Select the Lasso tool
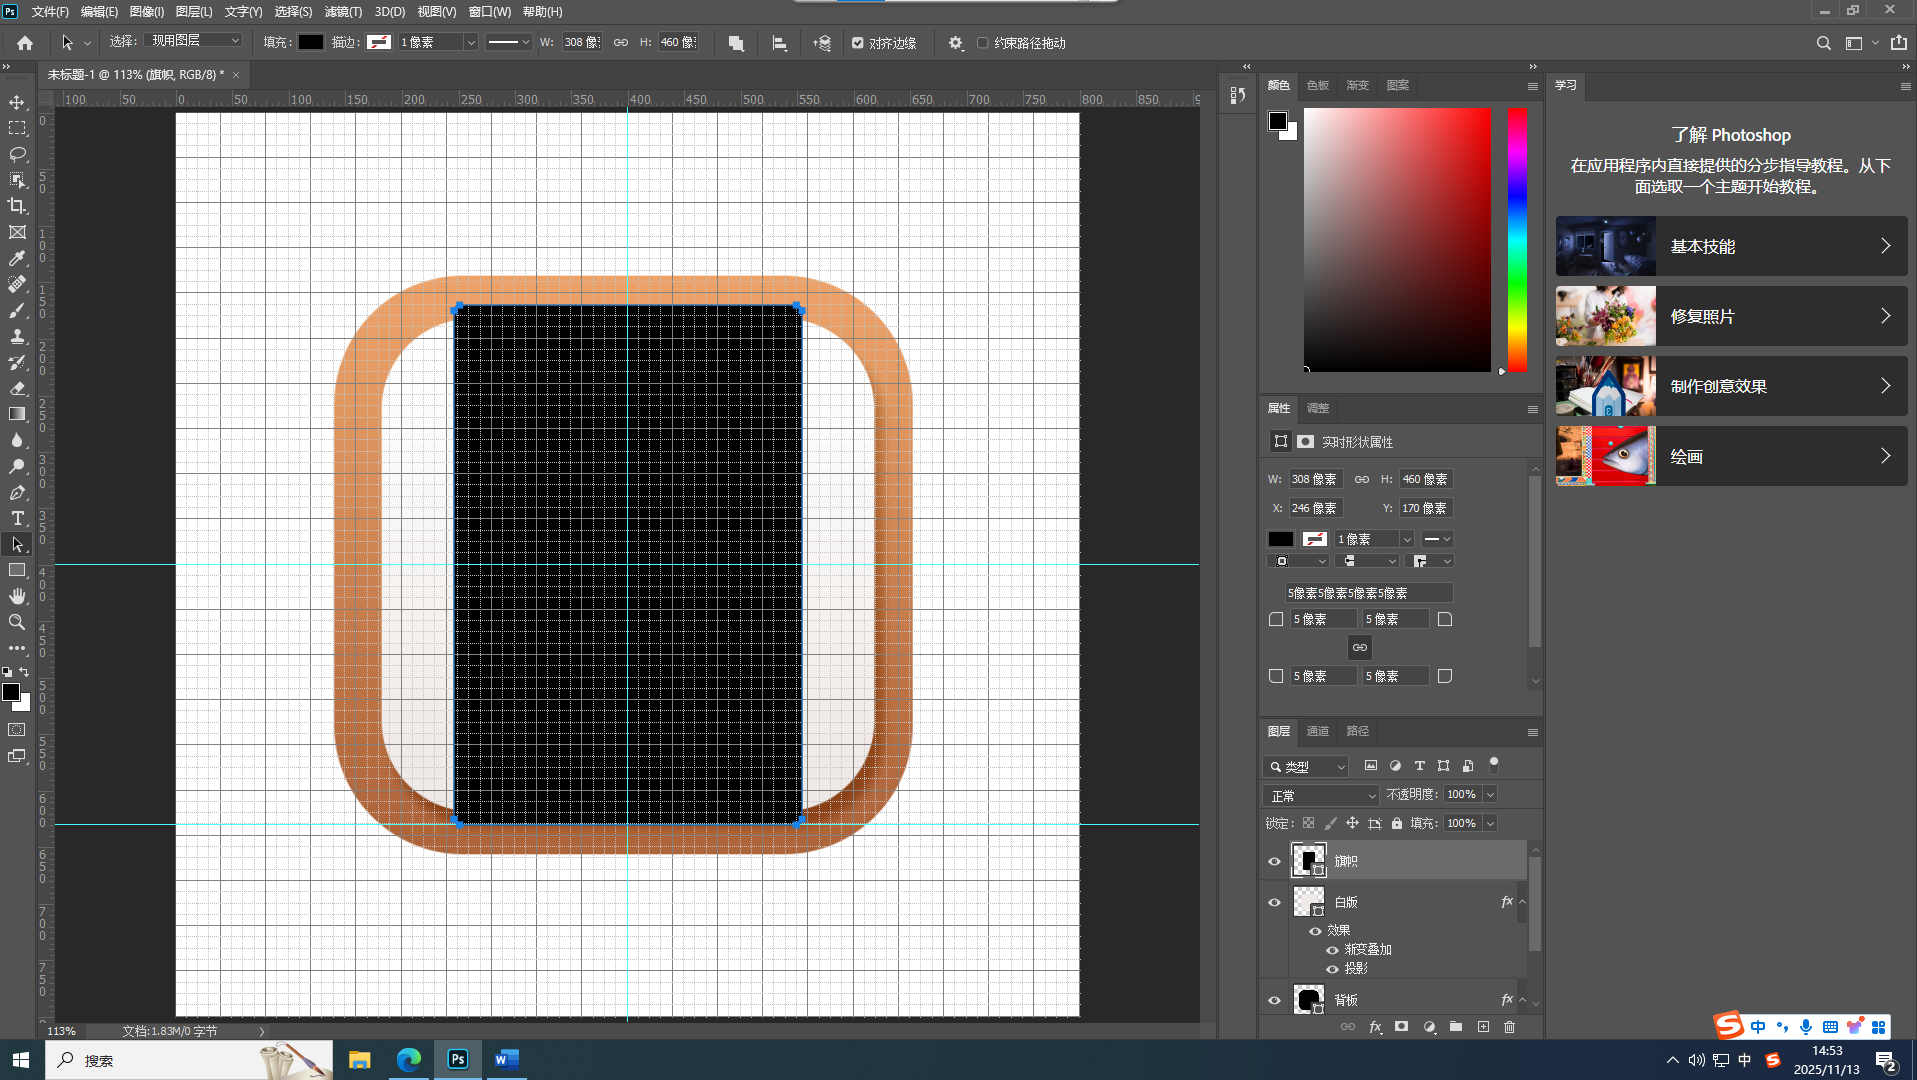1917x1080 pixels. 17,154
